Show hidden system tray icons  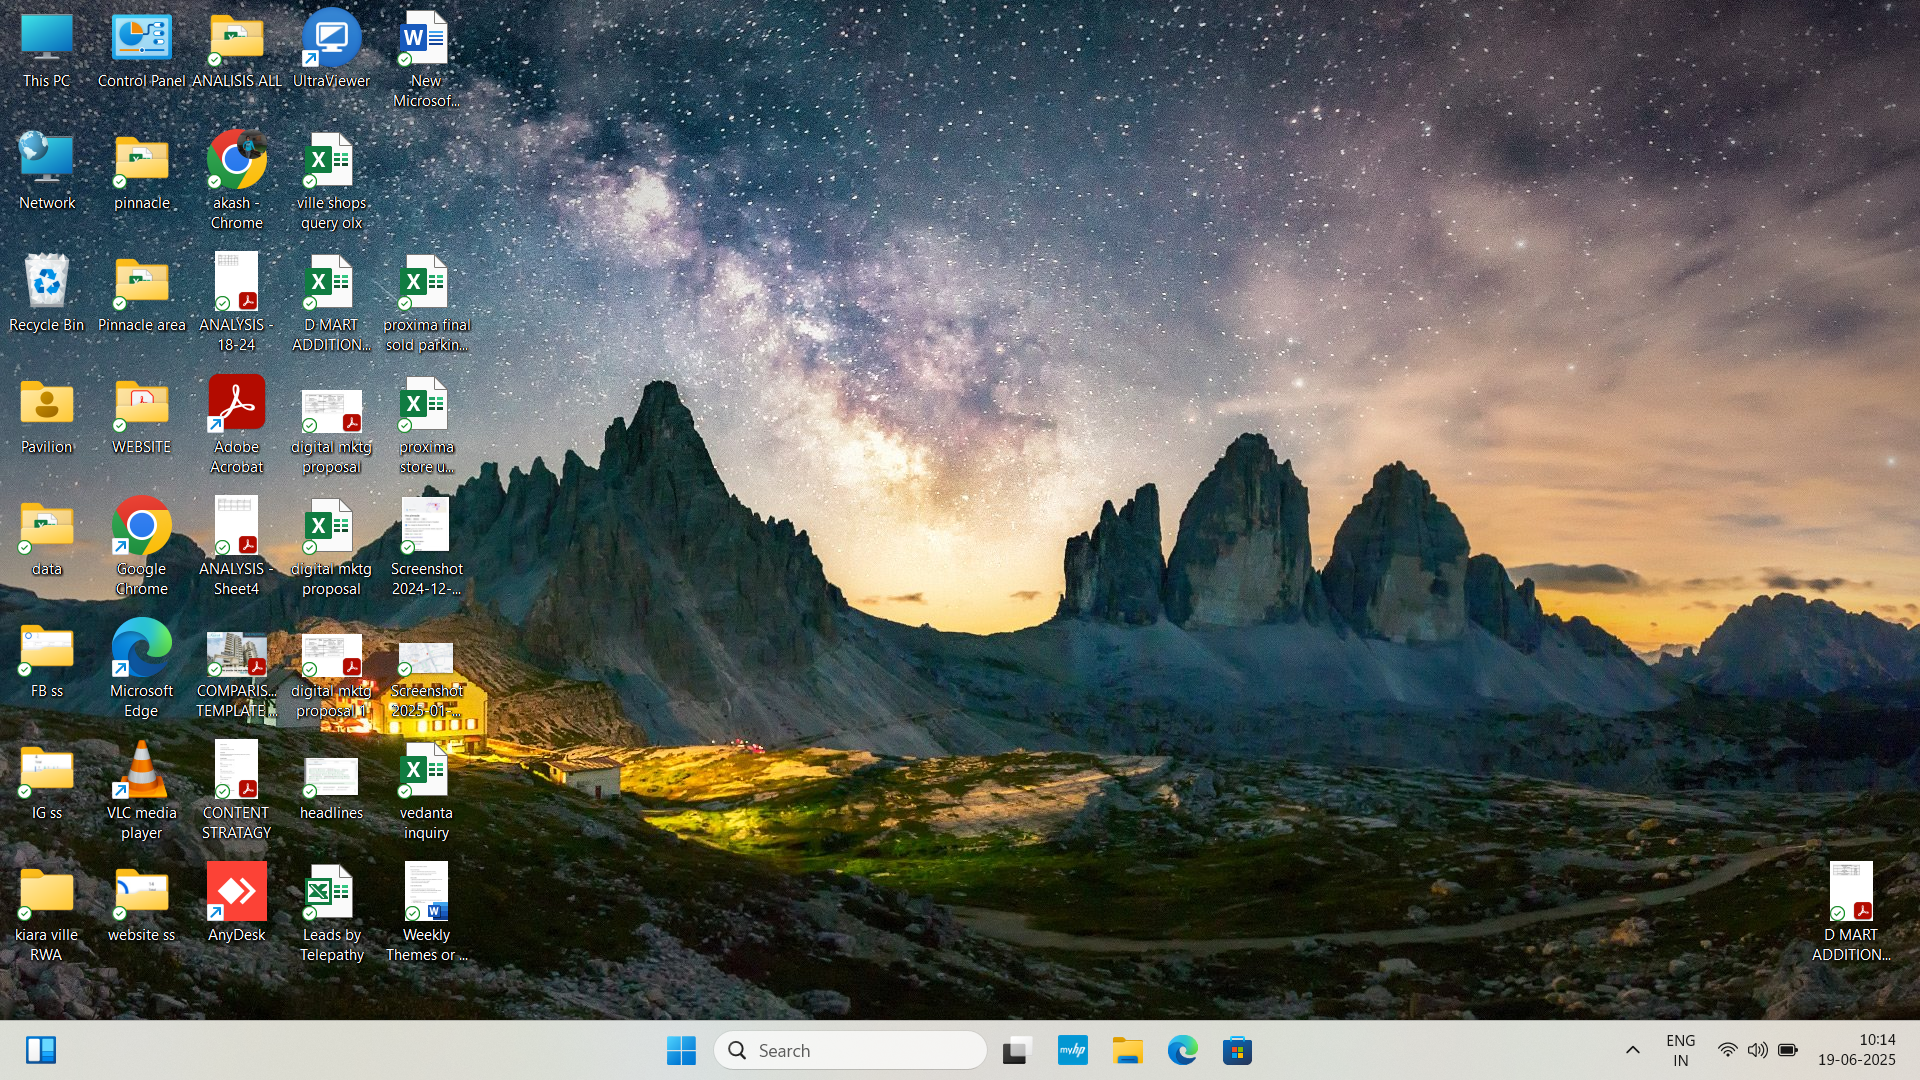[1632, 1050]
